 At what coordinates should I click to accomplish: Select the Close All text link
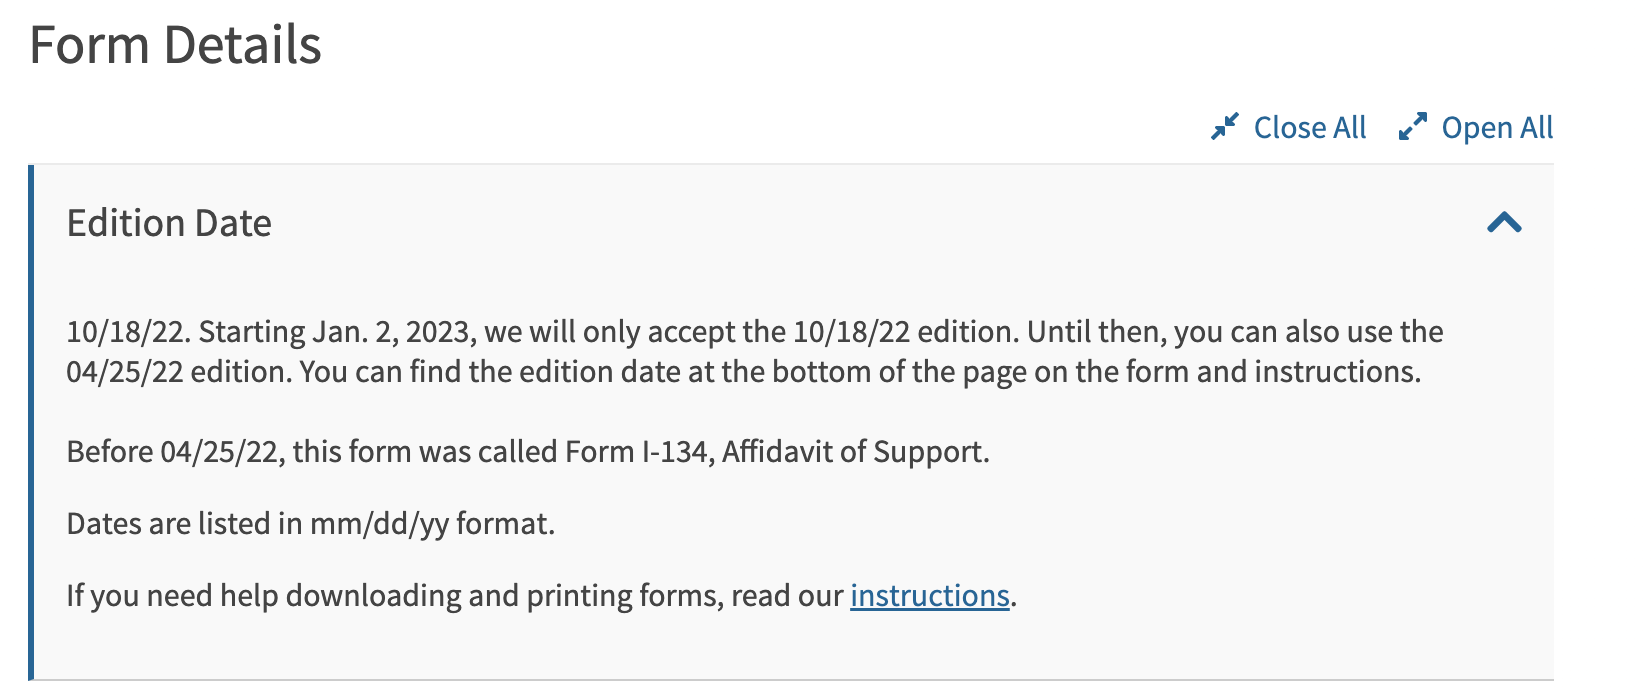coord(1309,128)
